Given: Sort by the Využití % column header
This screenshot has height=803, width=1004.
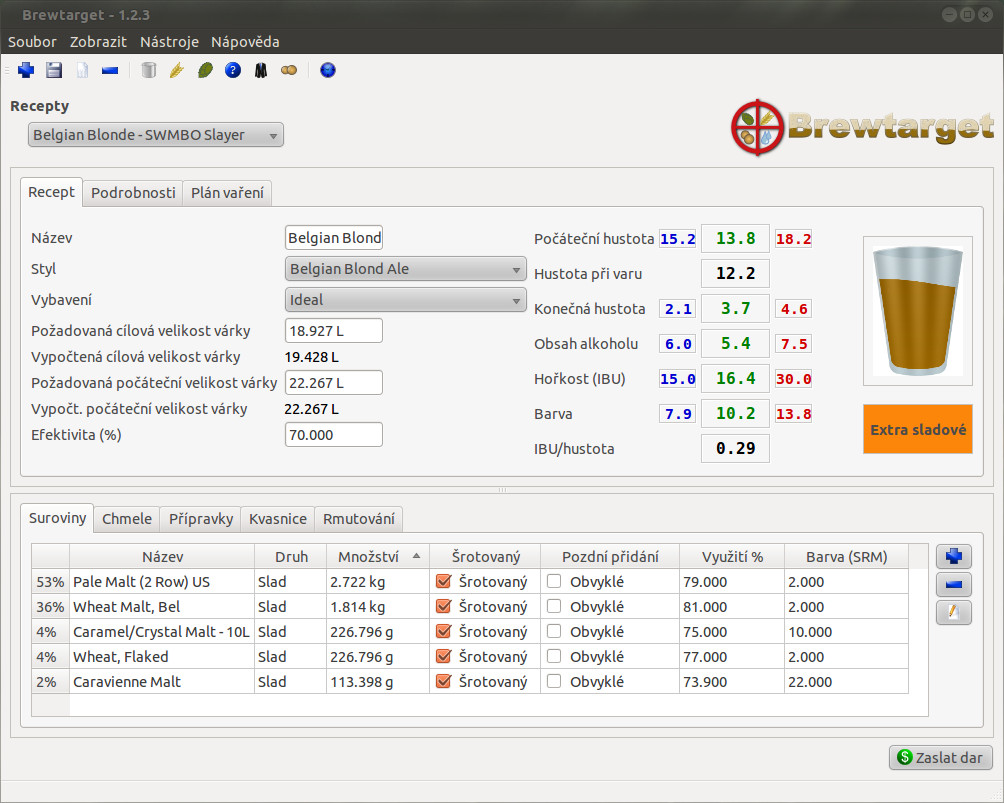Looking at the screenshot, I should tap(732, 556).
